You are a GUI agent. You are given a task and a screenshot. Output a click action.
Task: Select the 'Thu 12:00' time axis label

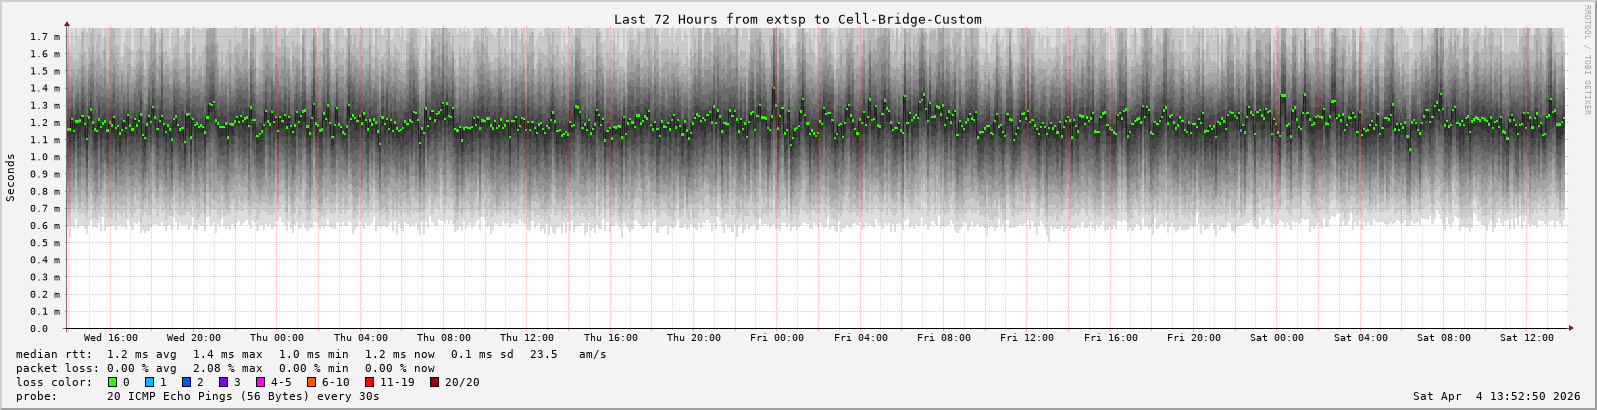click(527, 338)
